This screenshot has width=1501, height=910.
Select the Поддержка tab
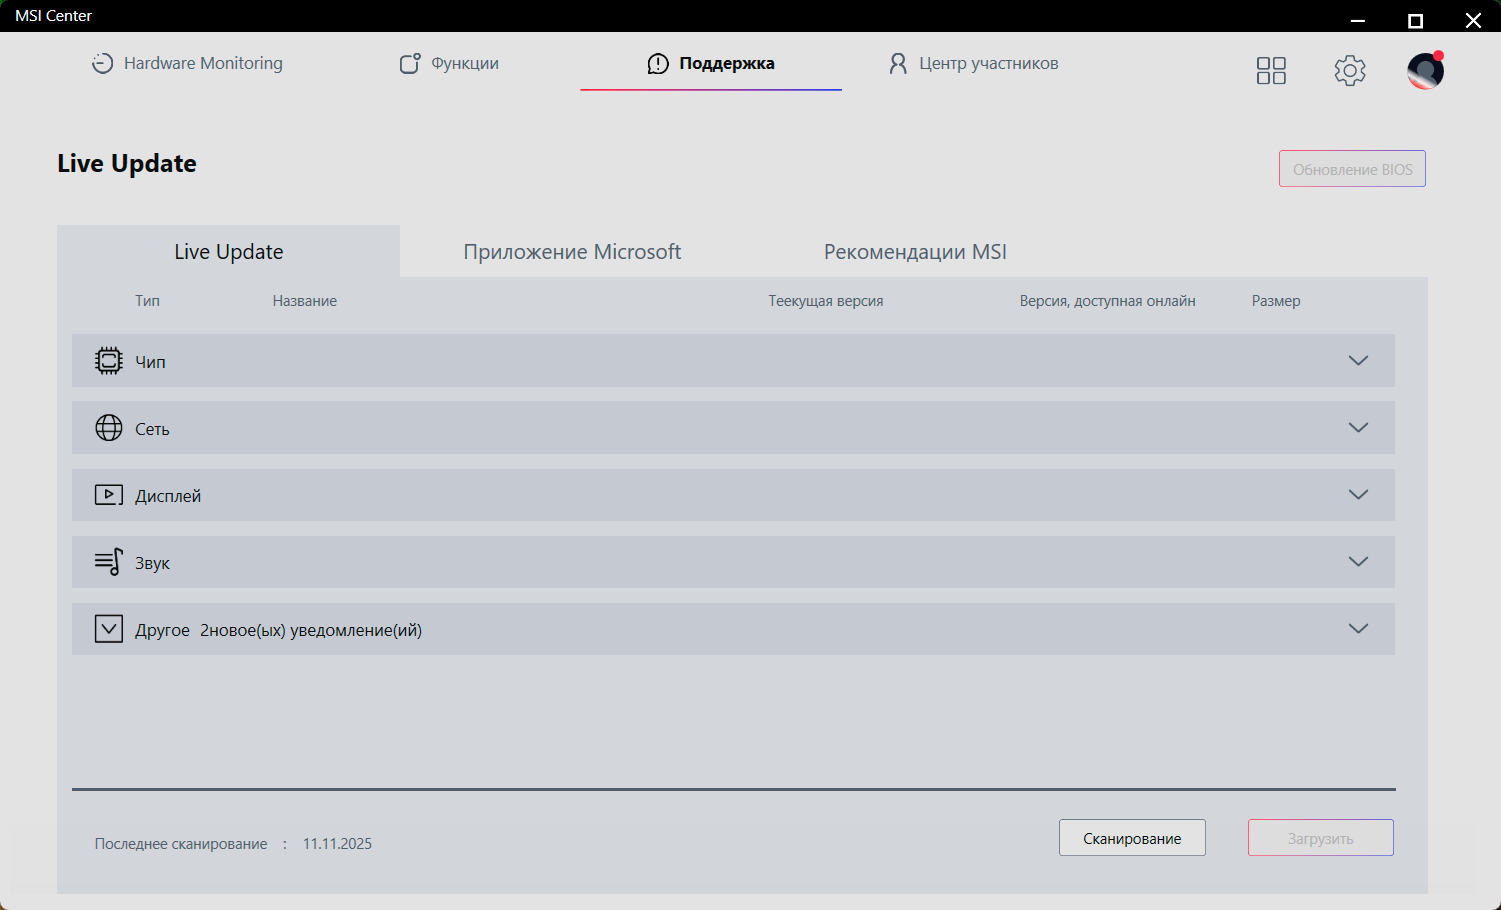point(711,63)
